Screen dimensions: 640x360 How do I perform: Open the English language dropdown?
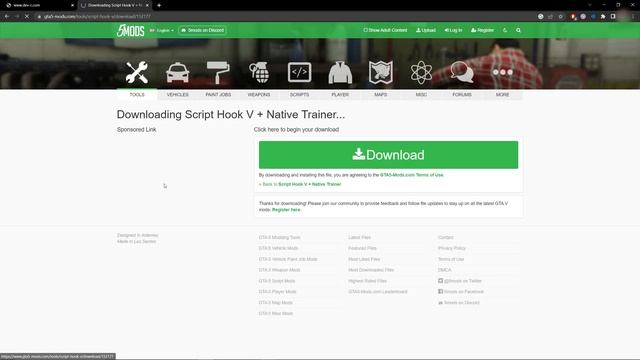click(162, 30)
